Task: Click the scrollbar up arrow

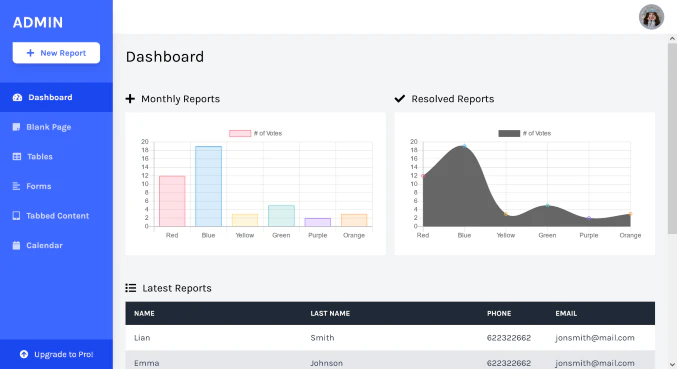Action: (x=672, y=38)
